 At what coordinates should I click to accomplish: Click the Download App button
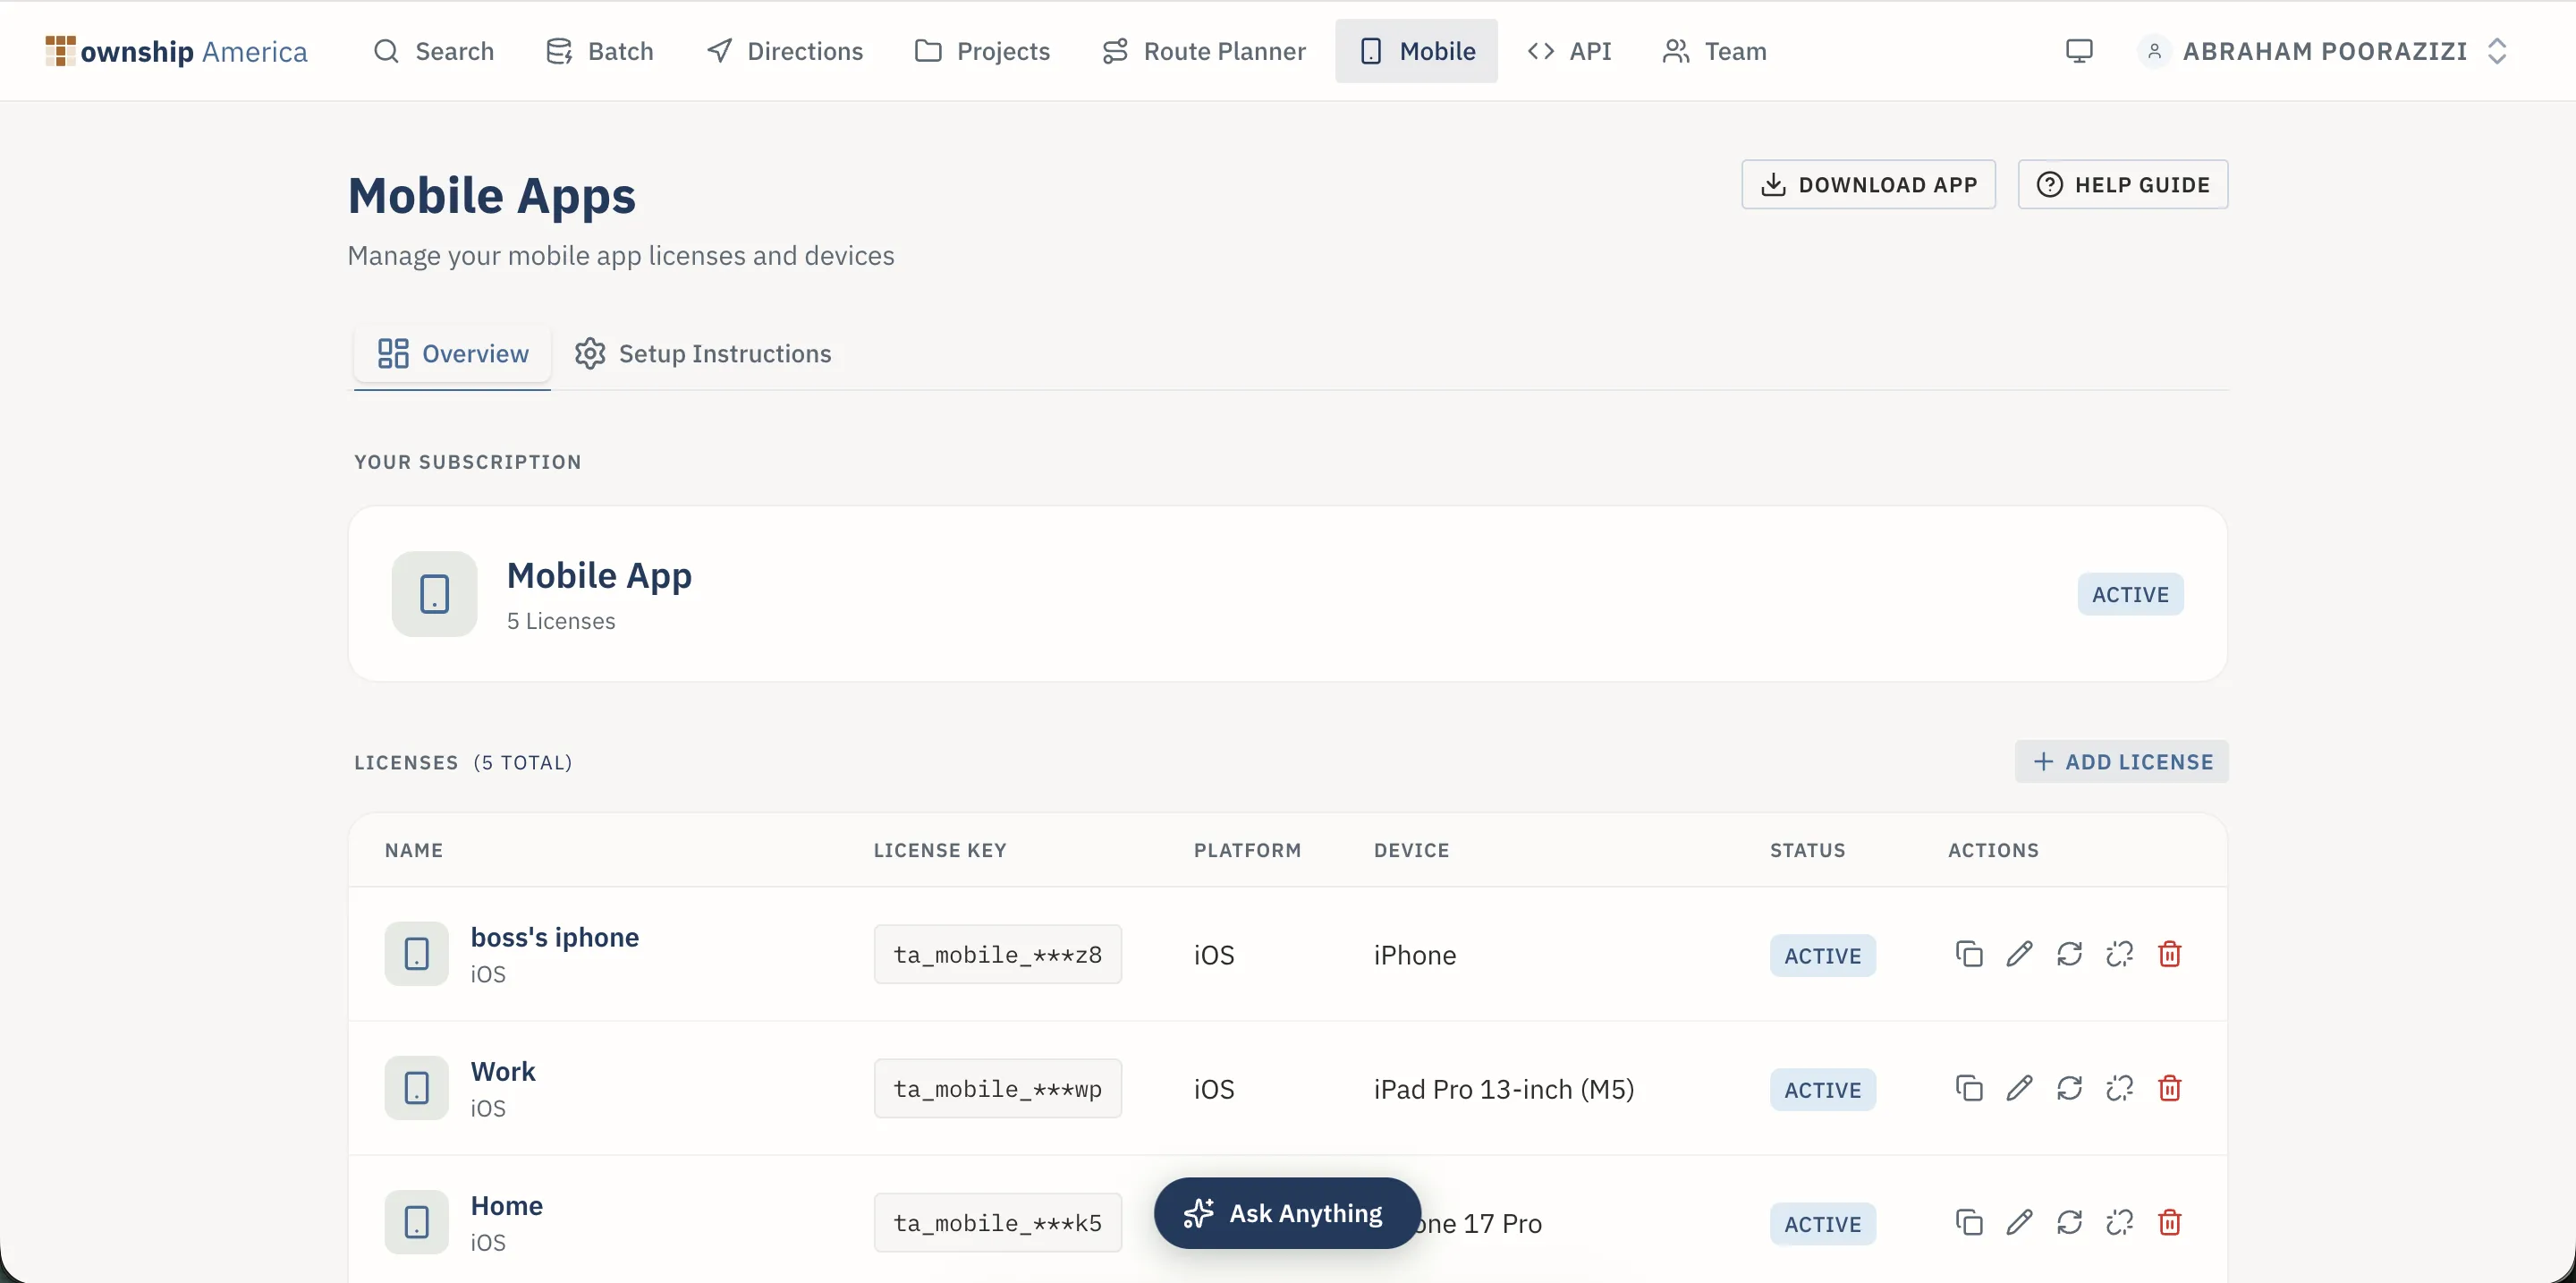coord(1868,184)
